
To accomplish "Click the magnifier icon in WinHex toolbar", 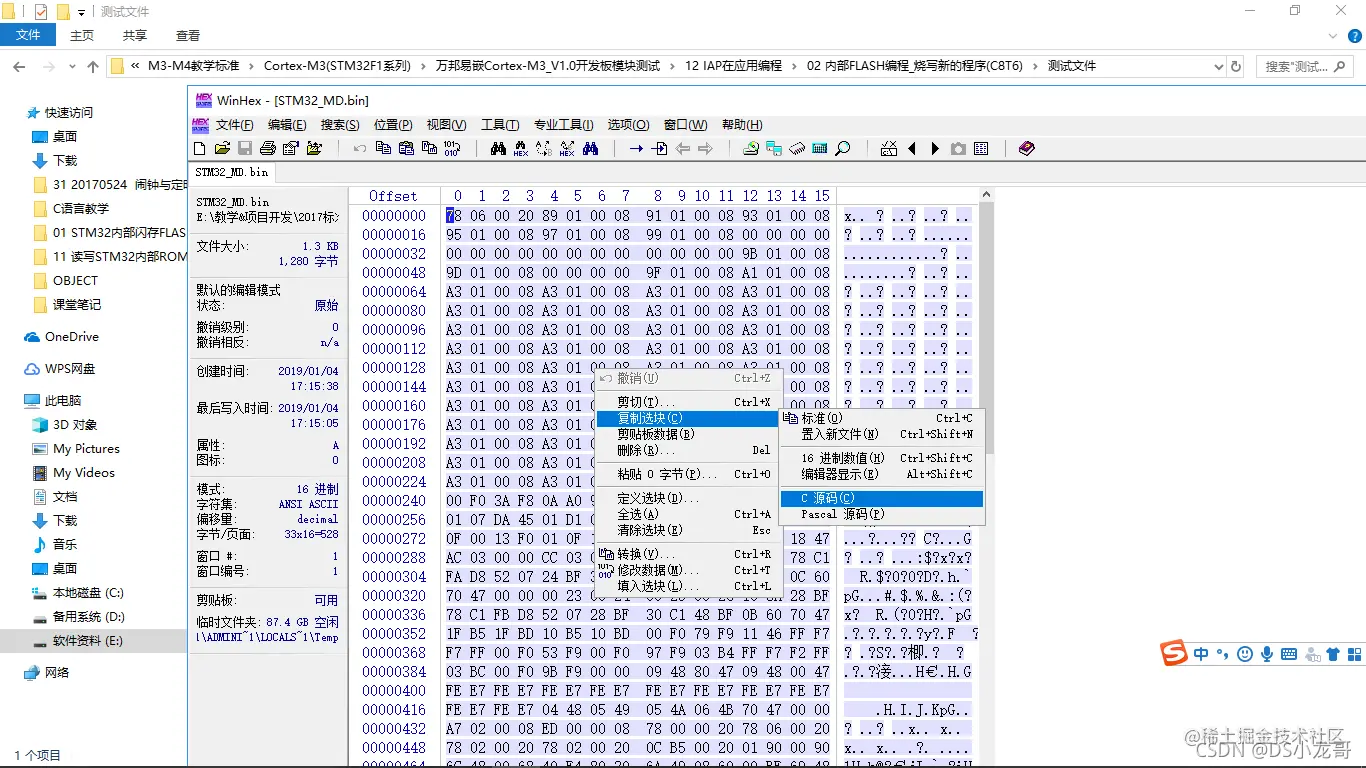I will (x=843, y=148).
